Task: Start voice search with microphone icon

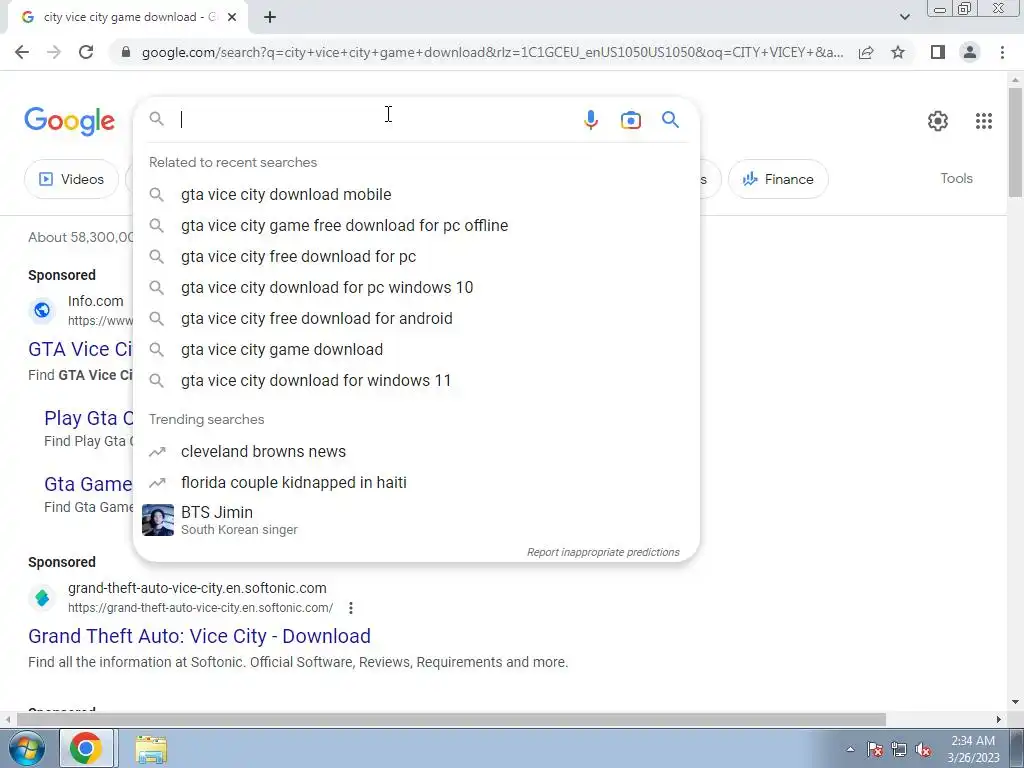Action: click(x=590, y=120)
